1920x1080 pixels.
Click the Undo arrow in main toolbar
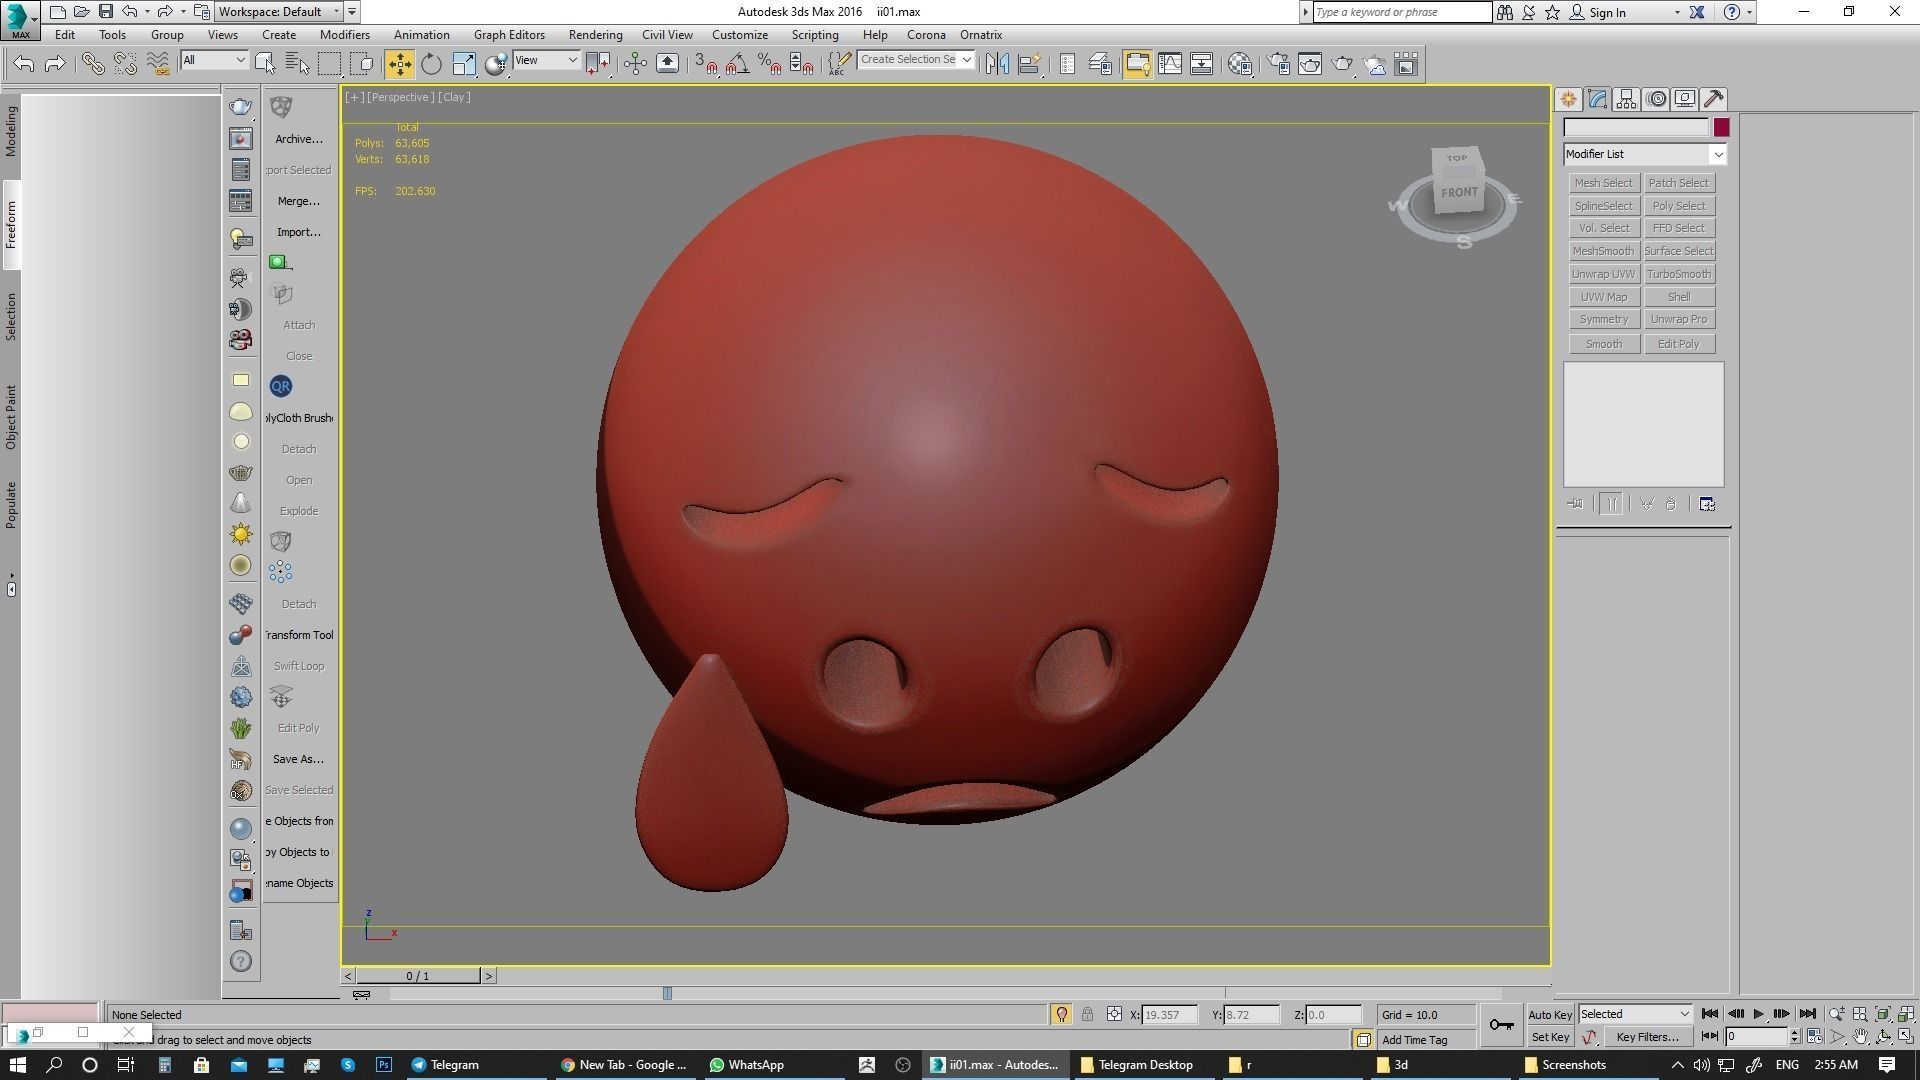pyautogui.click(x=24, y=64)
